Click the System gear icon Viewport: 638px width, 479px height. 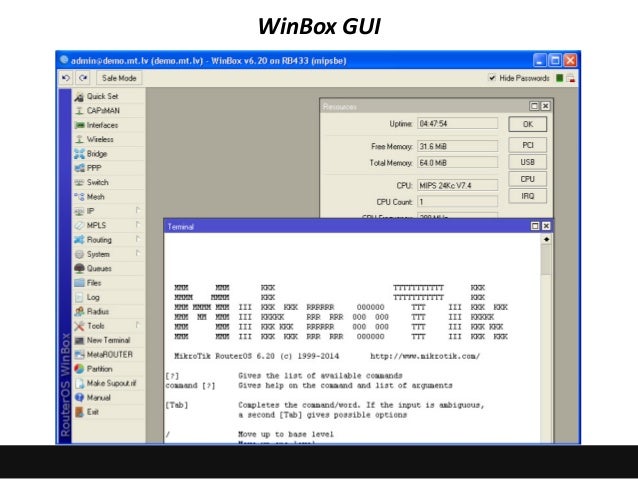coord(79,254)
